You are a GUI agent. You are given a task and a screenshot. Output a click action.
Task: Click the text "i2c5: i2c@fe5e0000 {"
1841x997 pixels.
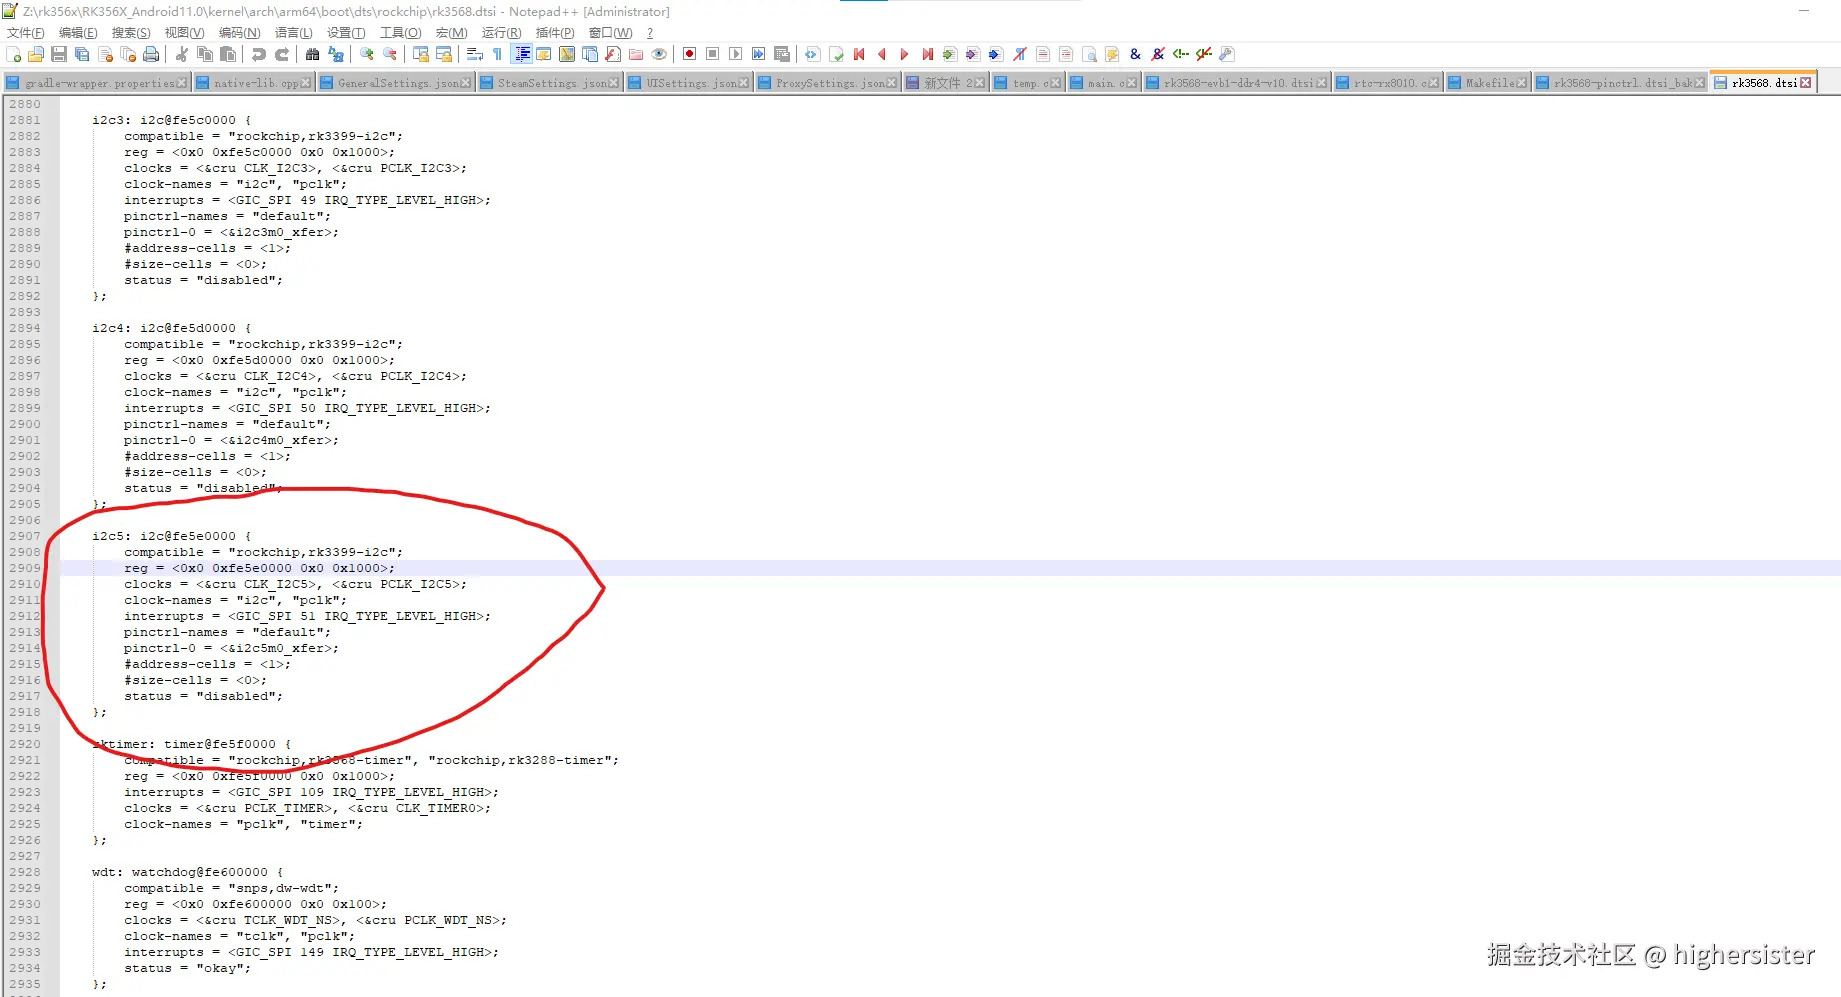(172, 536)
